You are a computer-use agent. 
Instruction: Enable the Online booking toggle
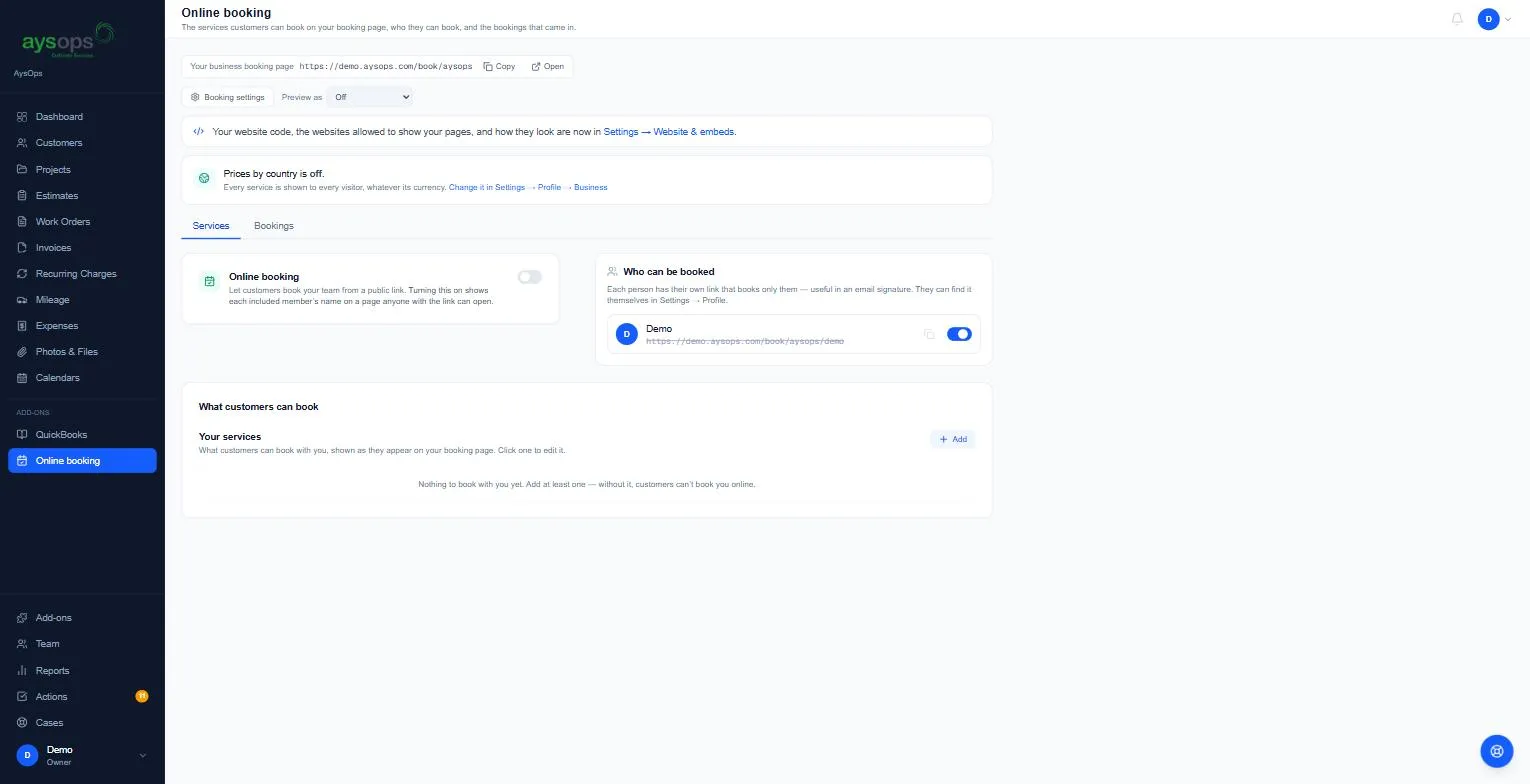click(x=529, y=277)
